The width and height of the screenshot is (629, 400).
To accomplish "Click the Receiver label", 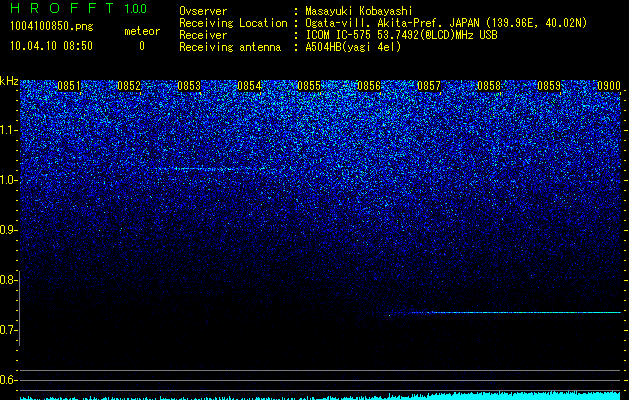I will pos(203,35).
